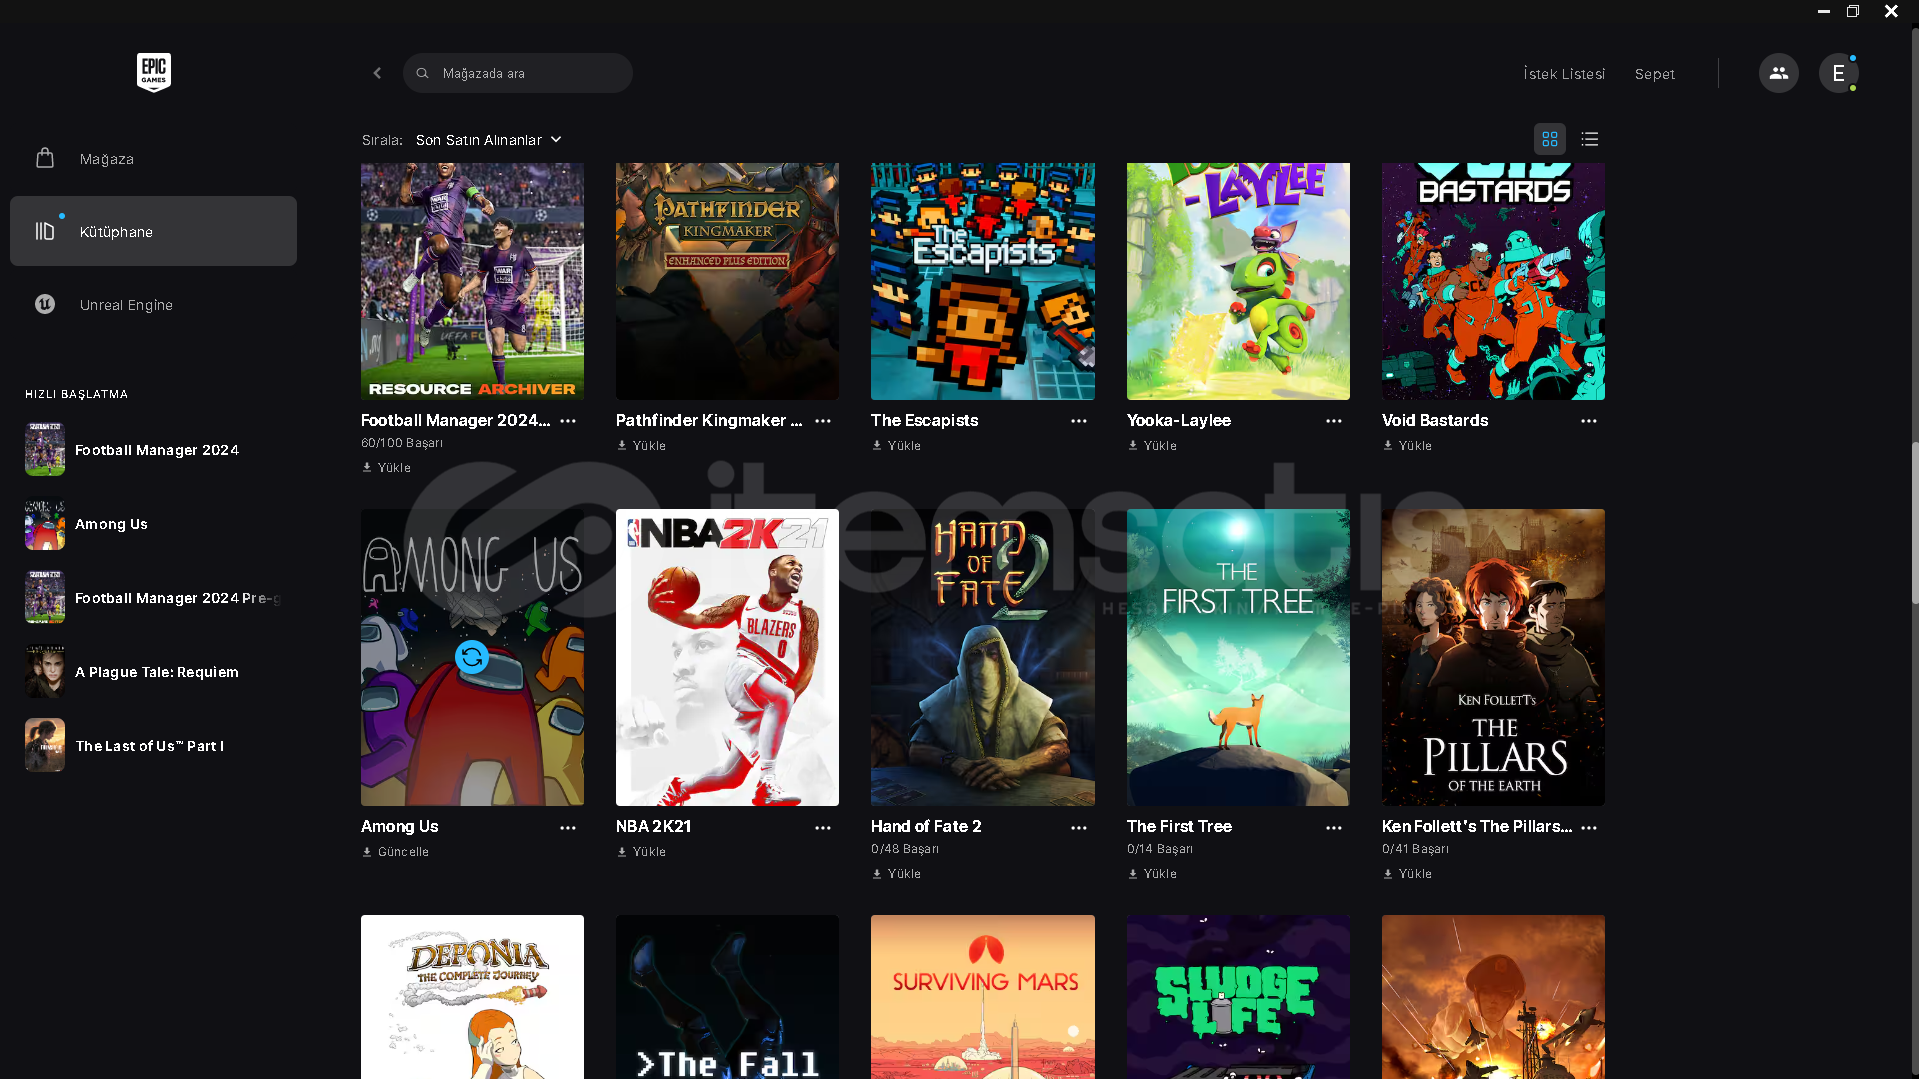Install The Escapists via Yükle
1919x1079 pixels.
tap(897, 445)
